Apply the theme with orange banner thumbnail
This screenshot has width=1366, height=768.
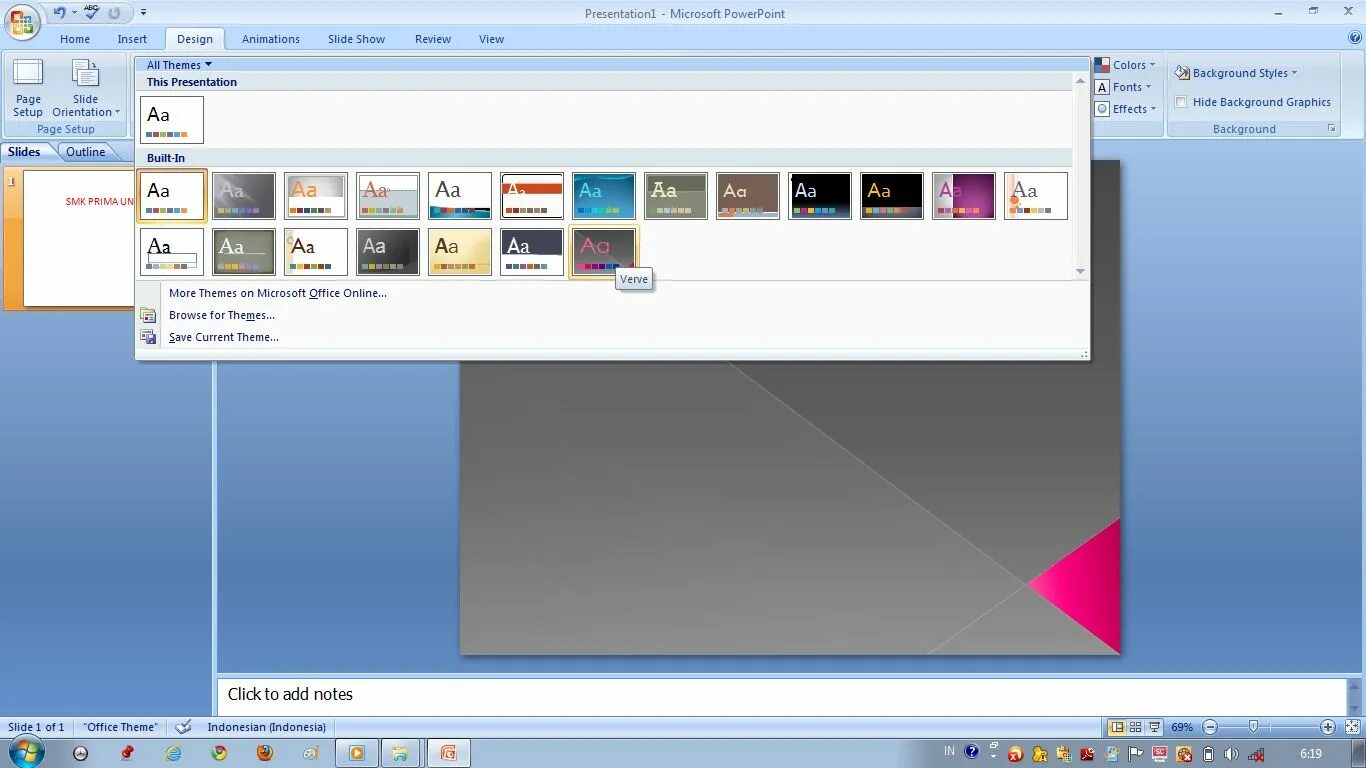(531, 196)
